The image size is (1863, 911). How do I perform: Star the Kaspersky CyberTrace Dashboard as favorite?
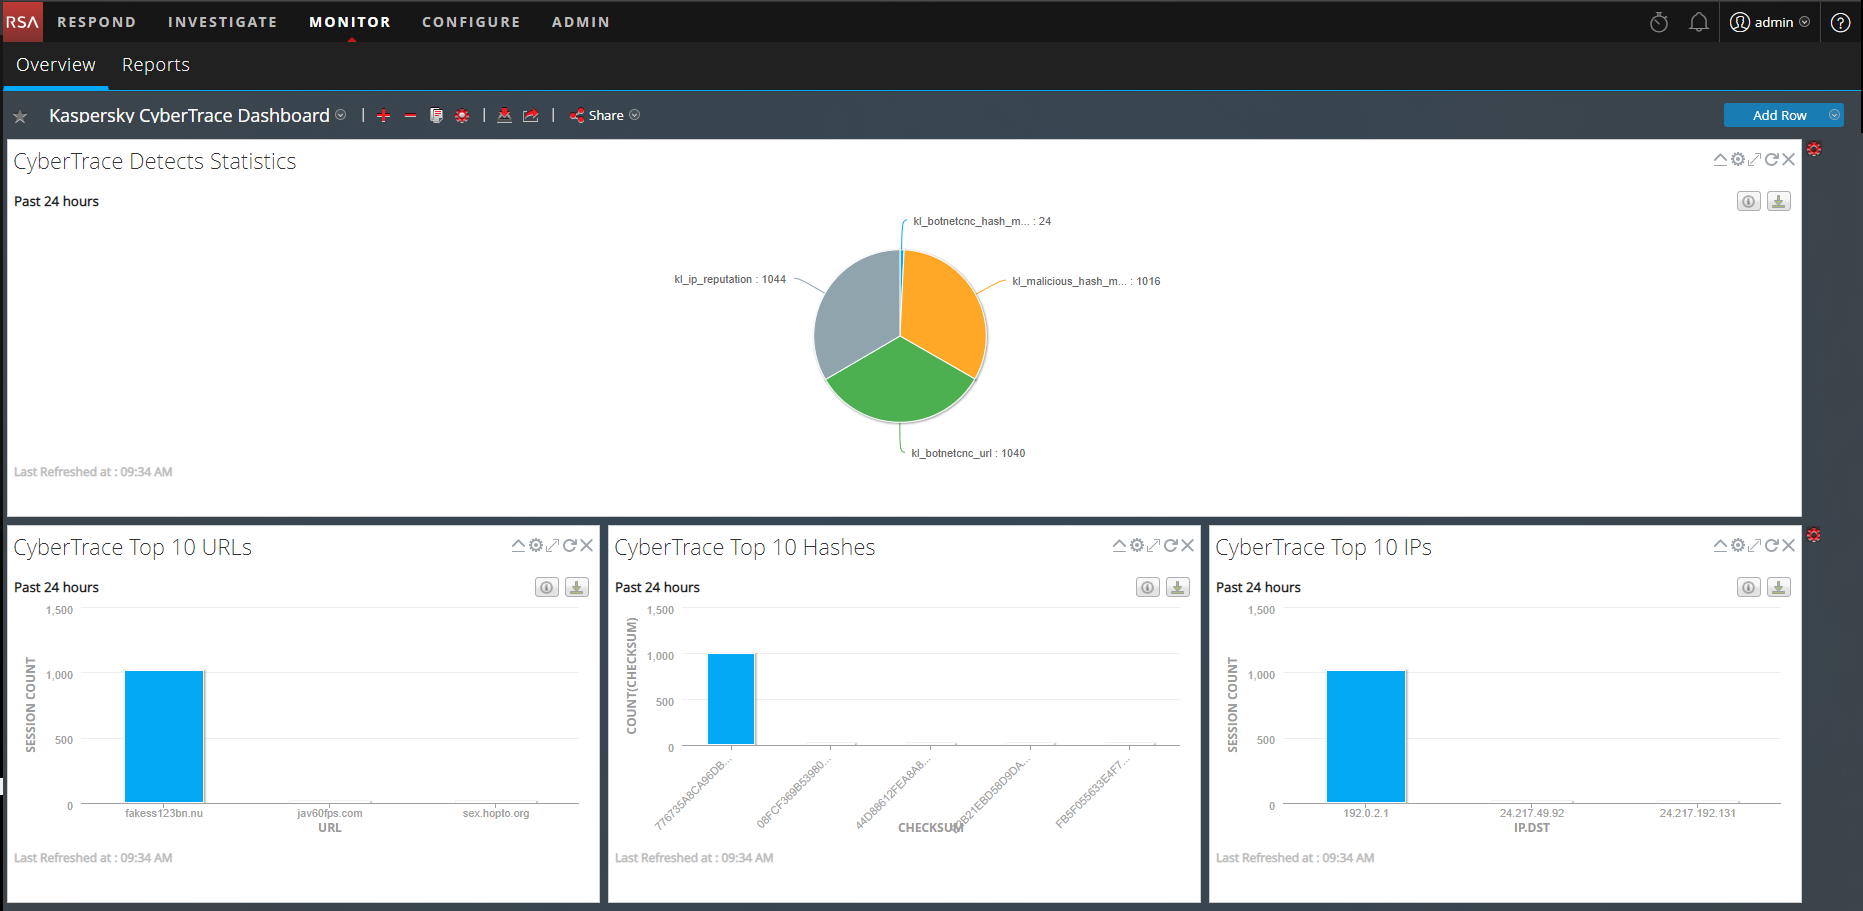point(21,115)
